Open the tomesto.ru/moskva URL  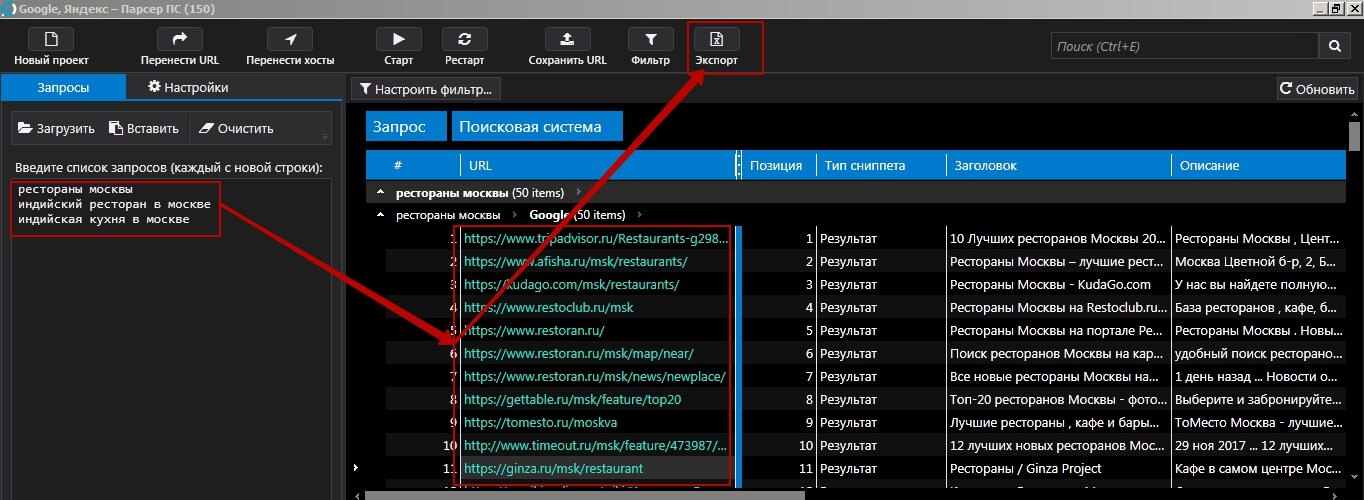541,423
